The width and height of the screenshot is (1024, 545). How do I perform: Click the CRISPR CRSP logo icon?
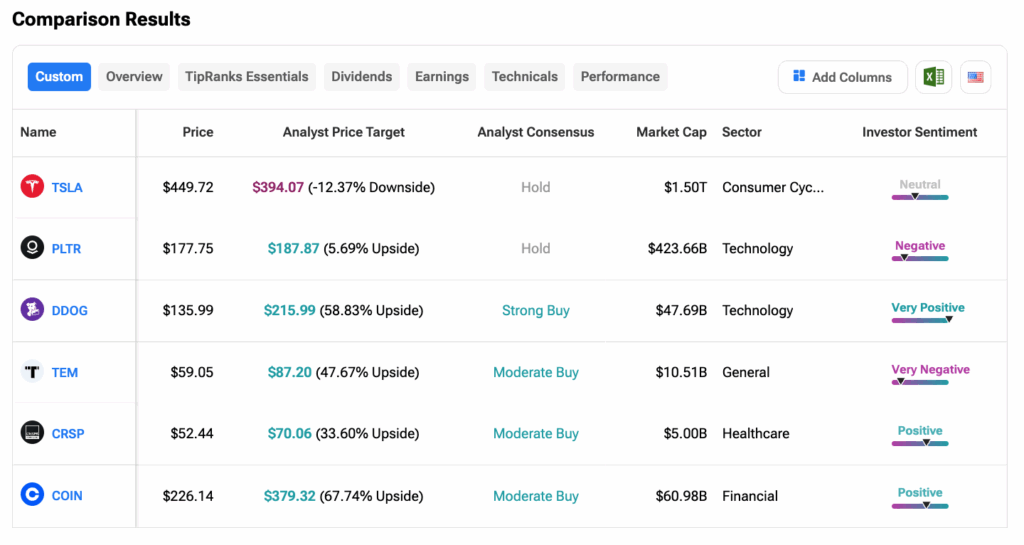[x=32, y=433]
